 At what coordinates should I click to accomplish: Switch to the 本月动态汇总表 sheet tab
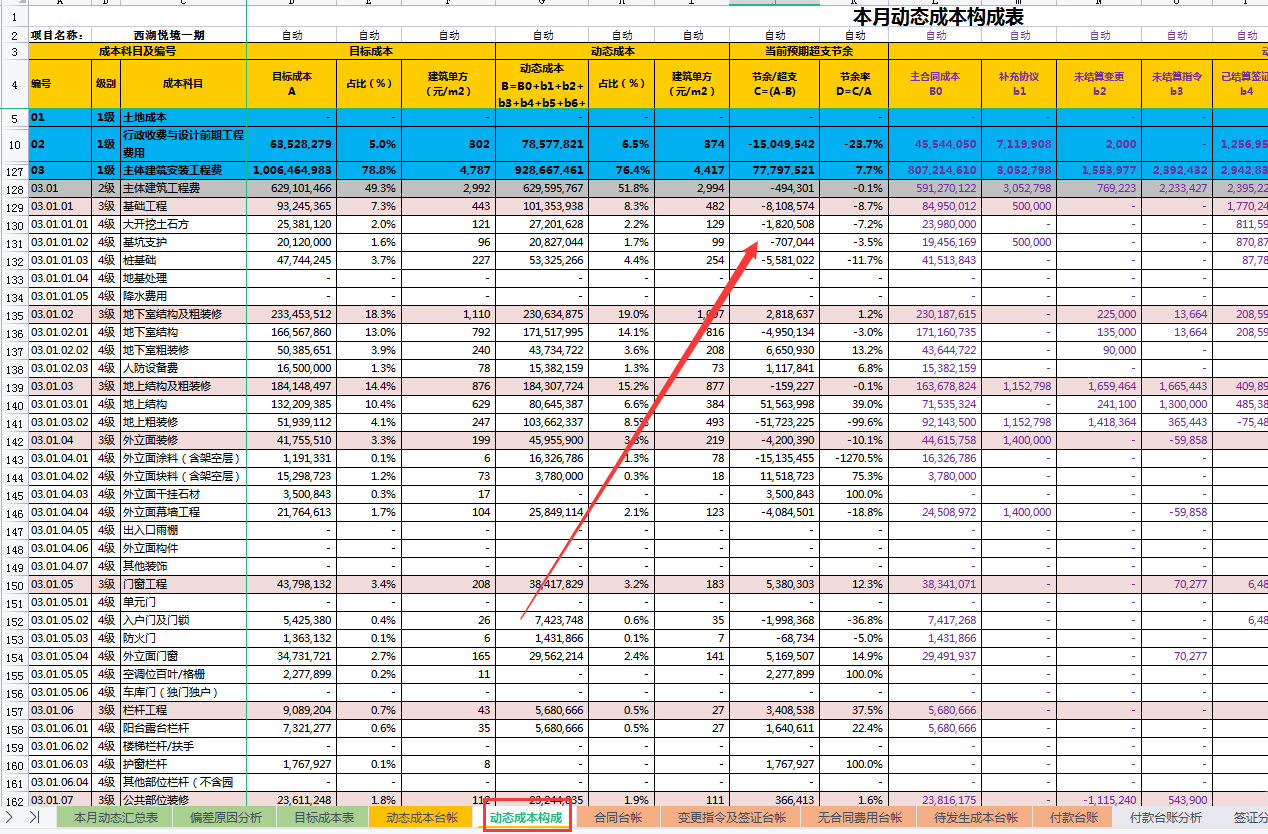pos(115,817)
